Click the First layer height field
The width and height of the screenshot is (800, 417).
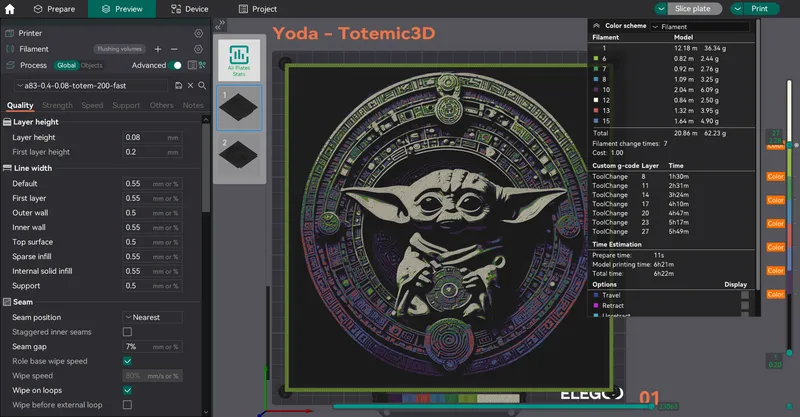pos(153,152)
